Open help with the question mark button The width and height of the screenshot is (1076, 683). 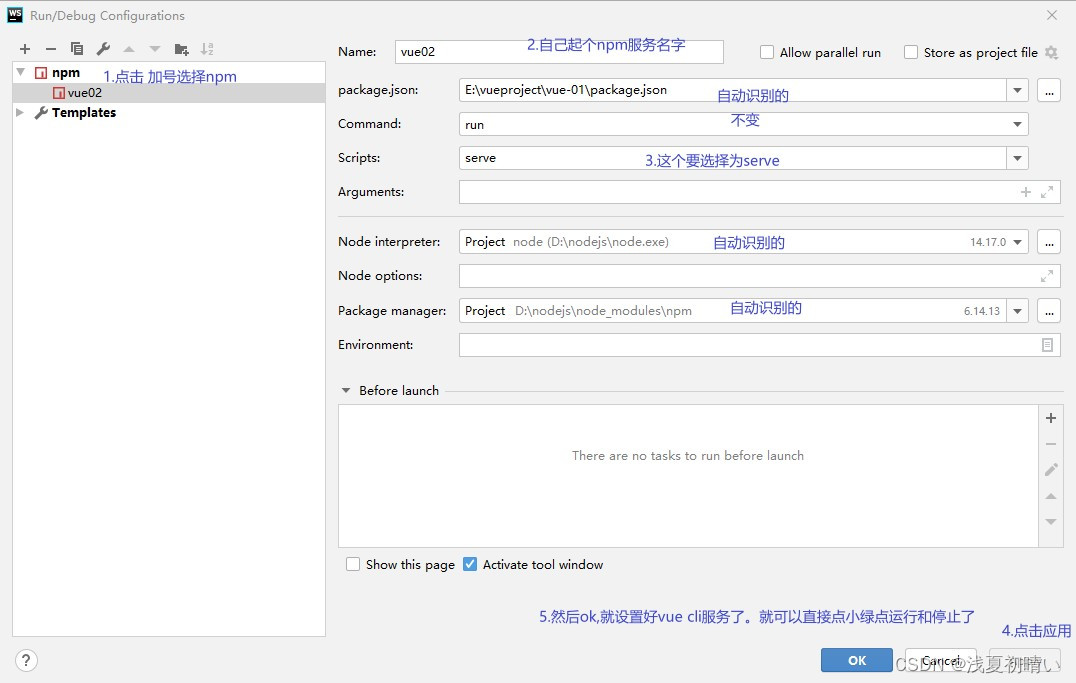click(x=25, y=660)
